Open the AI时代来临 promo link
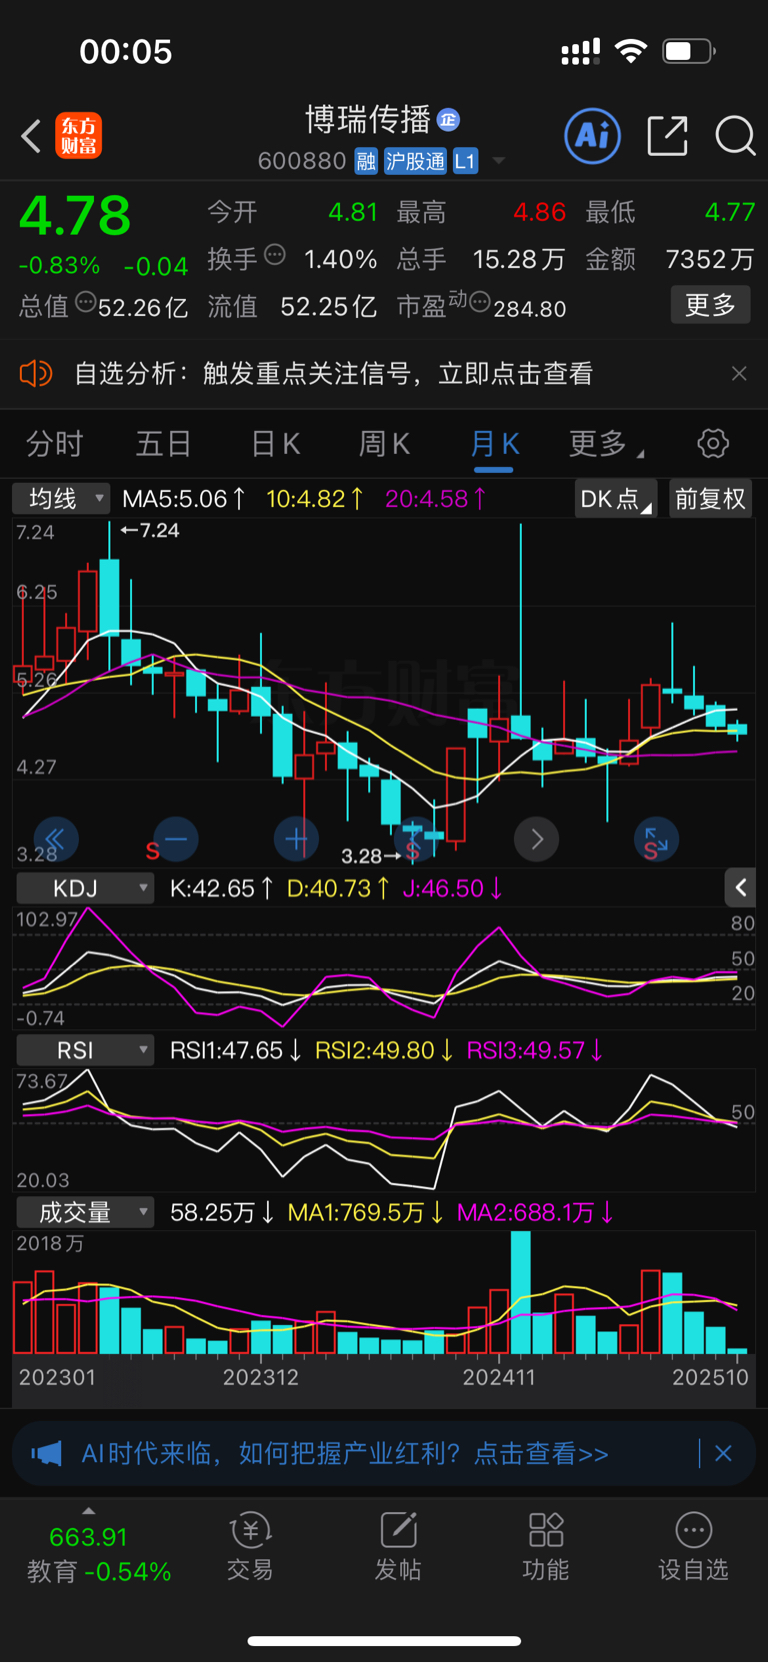Screen dimensions: 768x1663 coord(345,1453)
